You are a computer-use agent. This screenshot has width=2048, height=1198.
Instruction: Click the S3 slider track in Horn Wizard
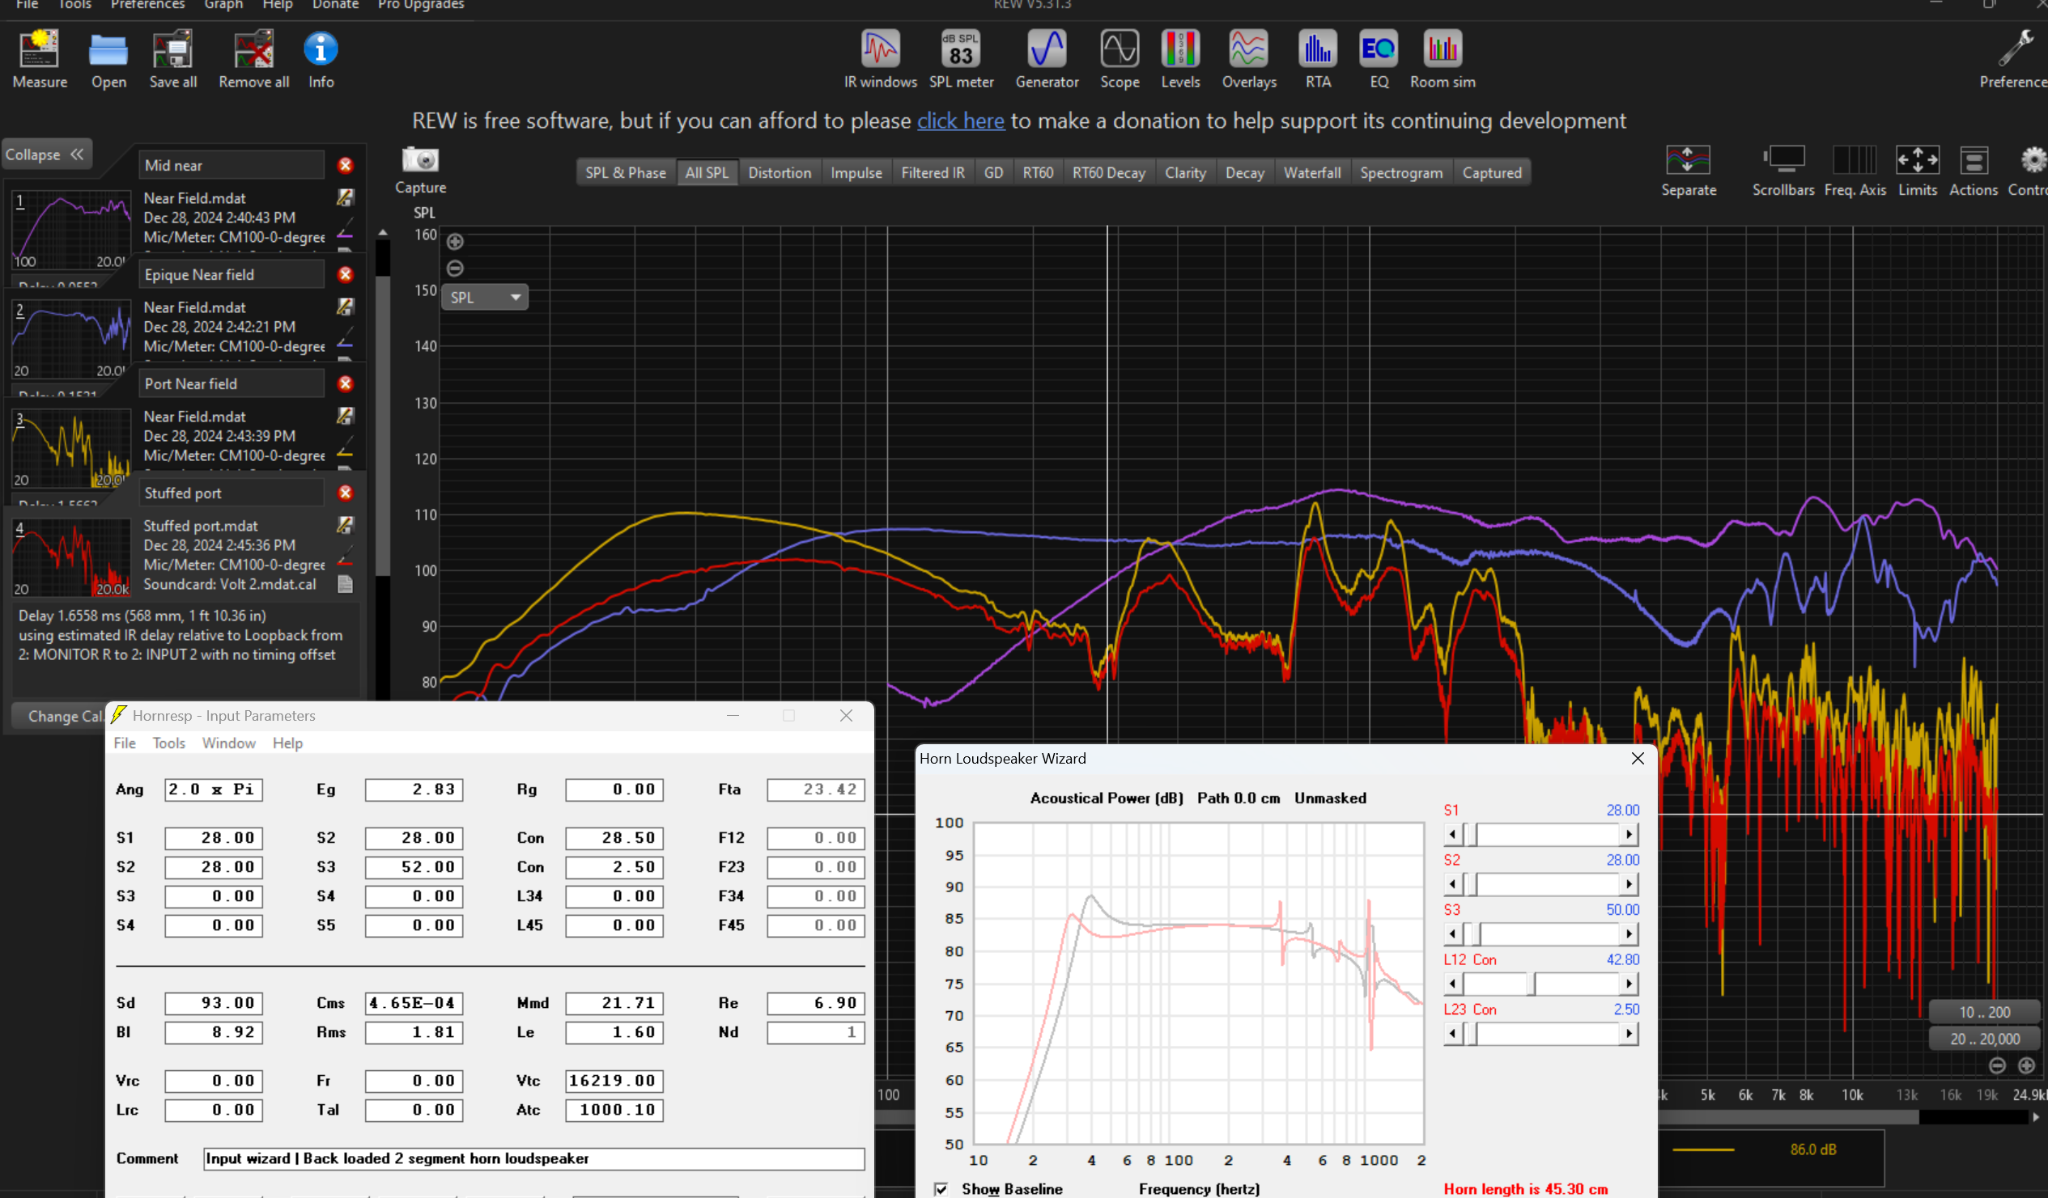(x=1541, y=934)
